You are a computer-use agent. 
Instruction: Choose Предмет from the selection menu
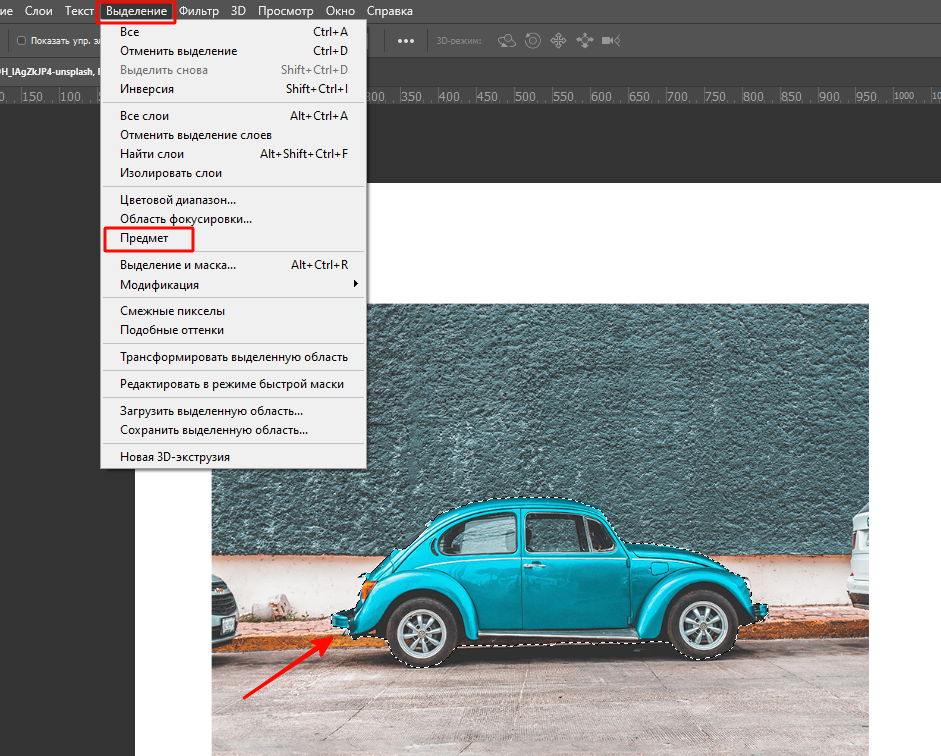(145, 239)
